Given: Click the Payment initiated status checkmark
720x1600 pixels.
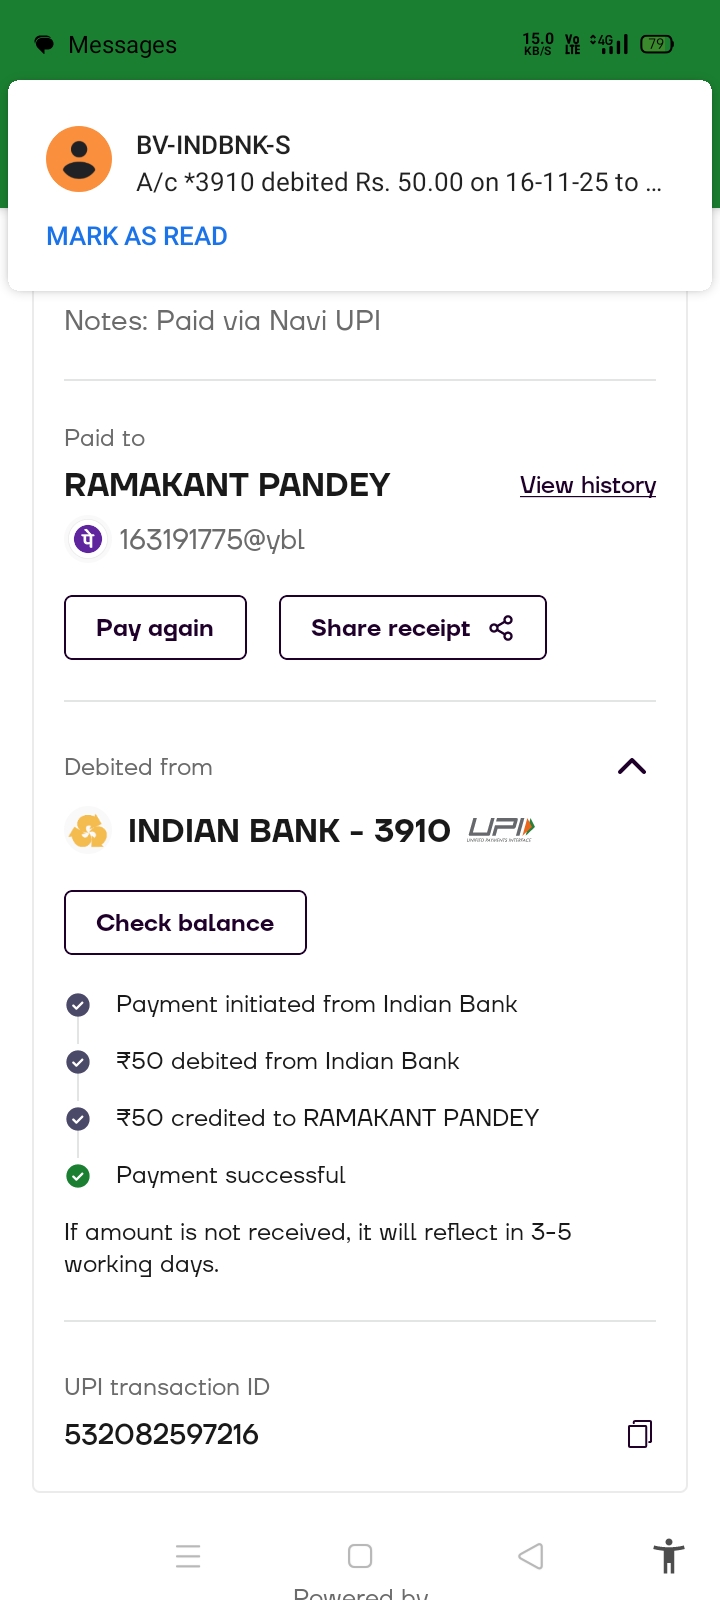Looking at the screenshot, I should pyautogui.click(x=78, y=1005).
